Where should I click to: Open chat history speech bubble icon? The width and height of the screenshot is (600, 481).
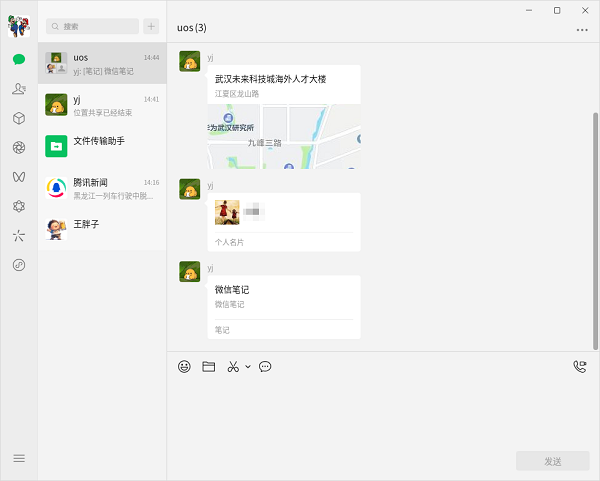pyautogui.click(x=265, y=367)
